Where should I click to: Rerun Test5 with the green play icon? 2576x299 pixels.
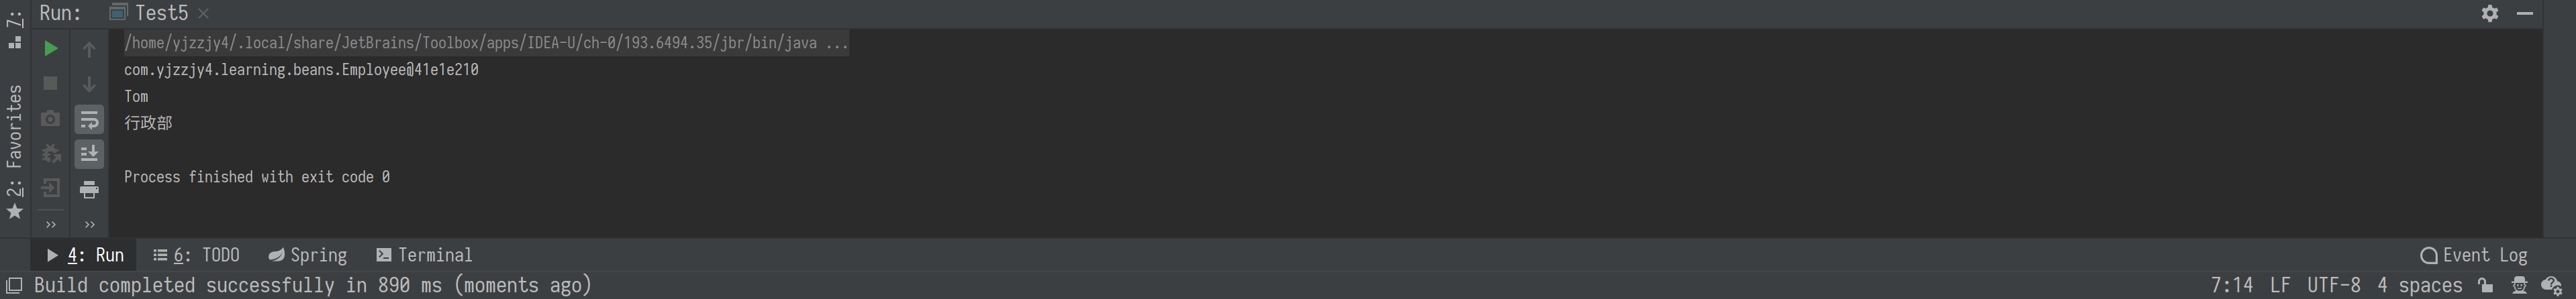pos(51,48)
